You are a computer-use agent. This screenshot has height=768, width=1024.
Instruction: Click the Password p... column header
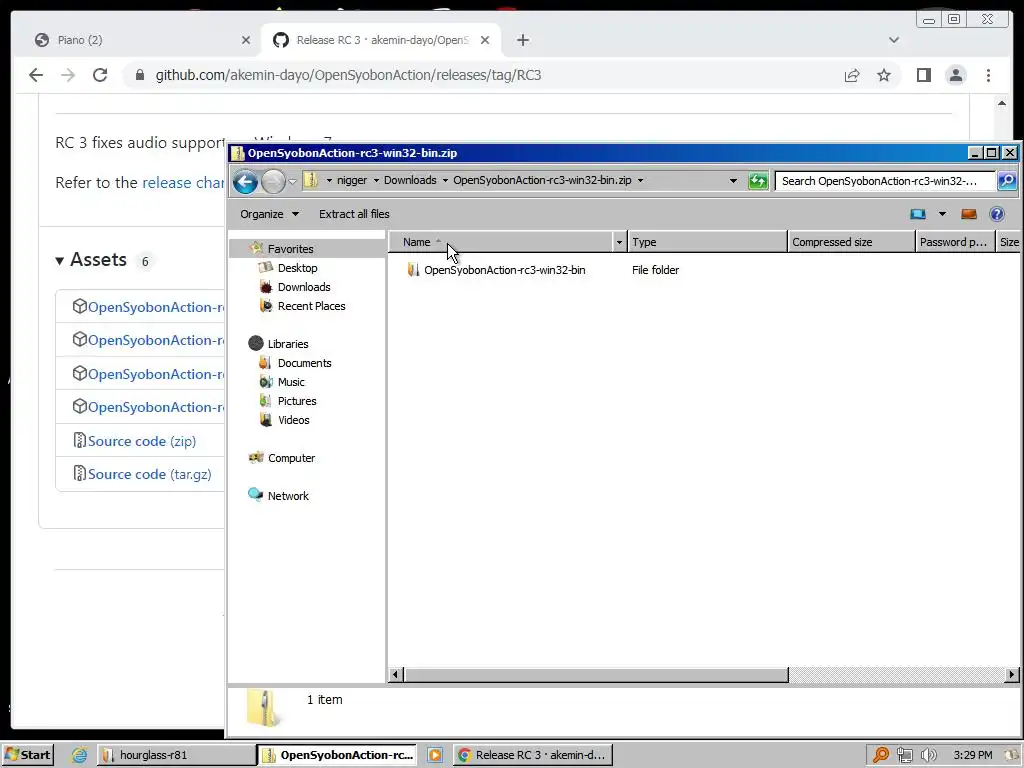coord(955,242)
